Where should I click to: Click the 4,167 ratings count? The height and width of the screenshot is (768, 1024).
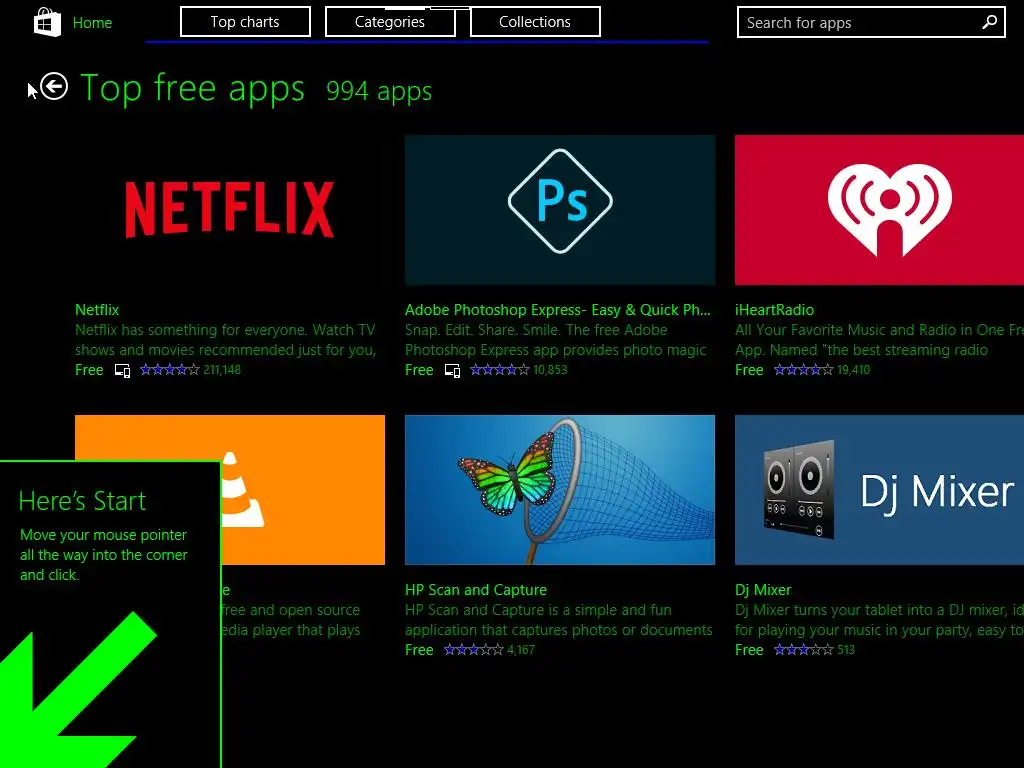521,650
